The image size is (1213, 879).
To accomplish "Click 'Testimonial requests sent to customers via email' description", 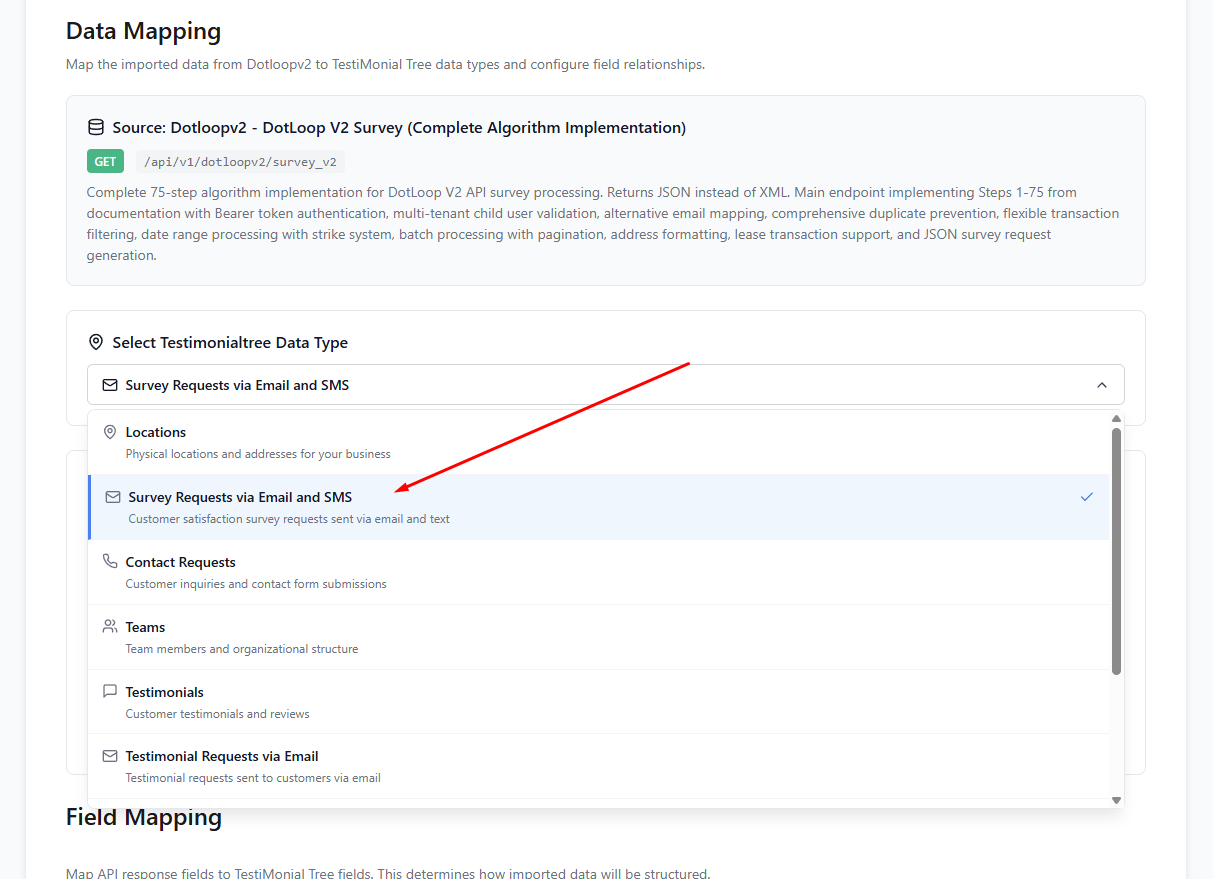I will click(x=253, y=778).
